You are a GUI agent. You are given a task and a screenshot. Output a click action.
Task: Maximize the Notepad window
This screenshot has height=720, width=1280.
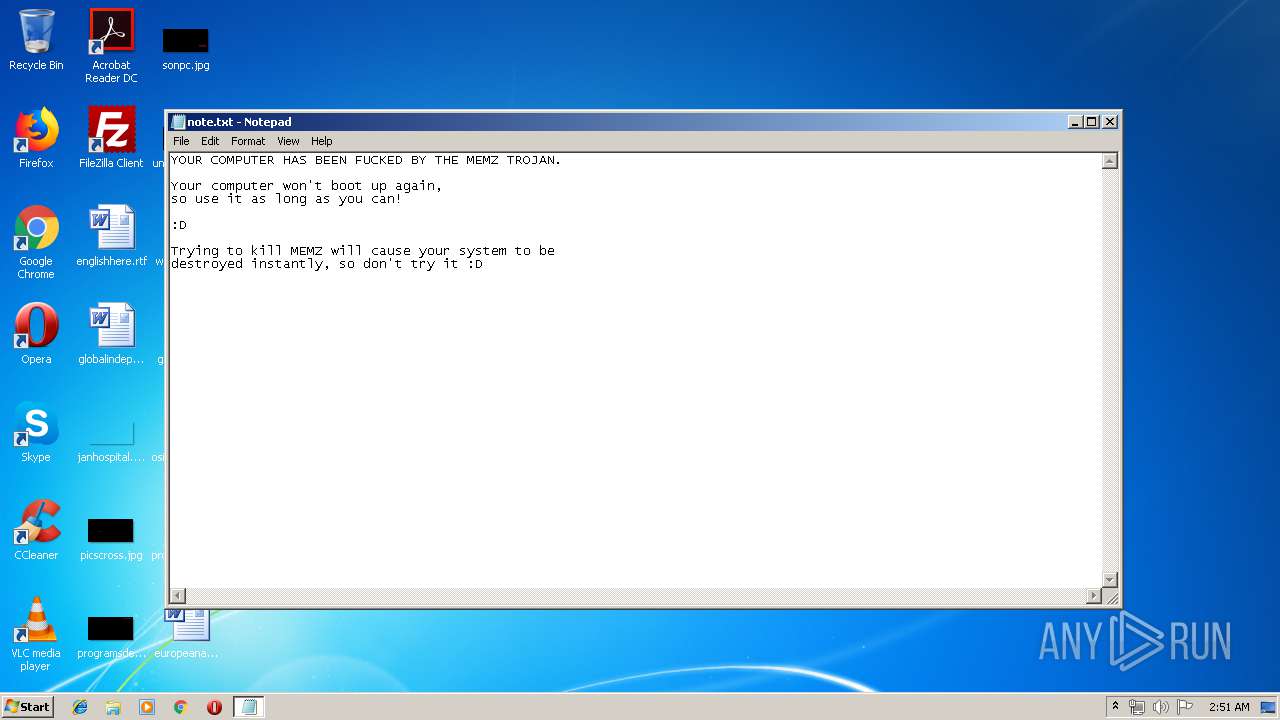[1092, 122]
